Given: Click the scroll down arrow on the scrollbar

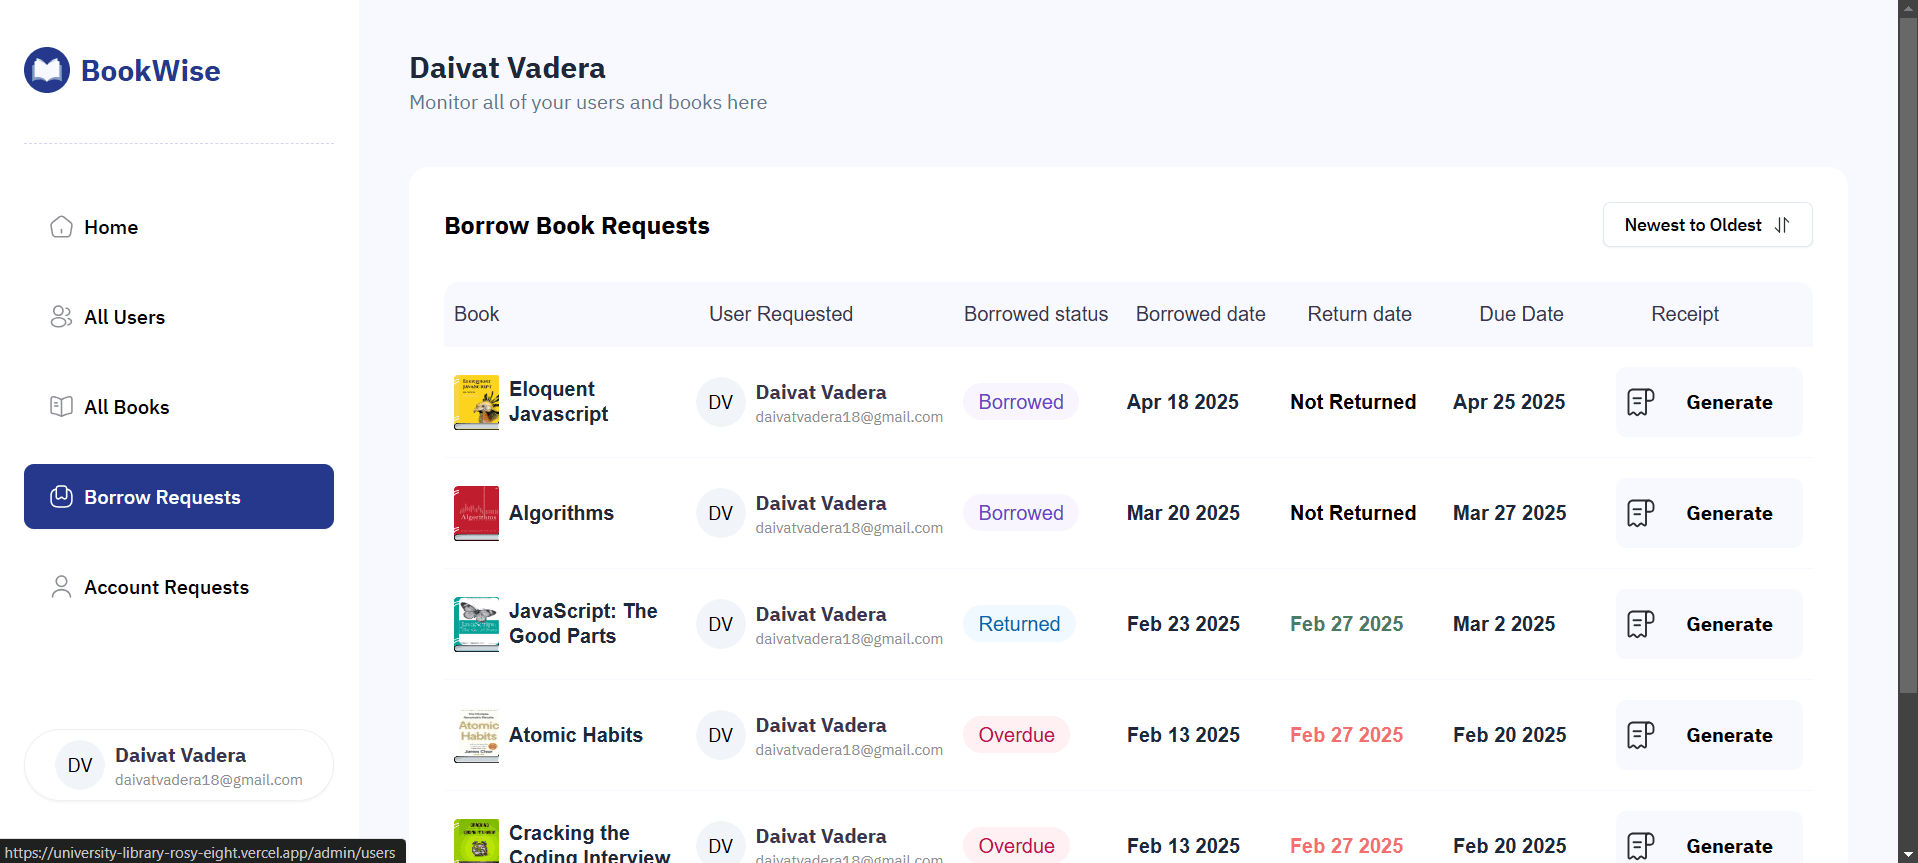Looking at the screenshot, I should coord(1908,854).
